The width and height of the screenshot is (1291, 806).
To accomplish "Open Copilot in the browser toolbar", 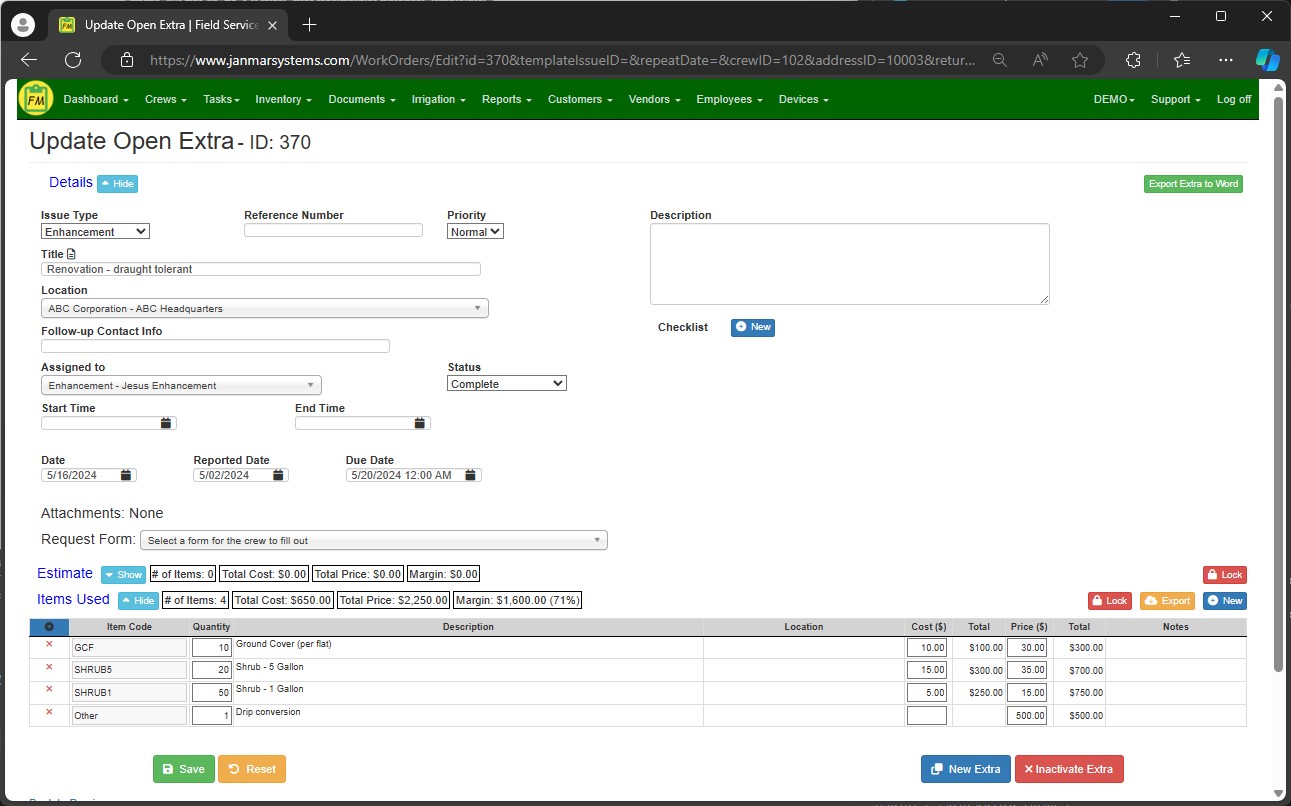I will click(1267, 60).
